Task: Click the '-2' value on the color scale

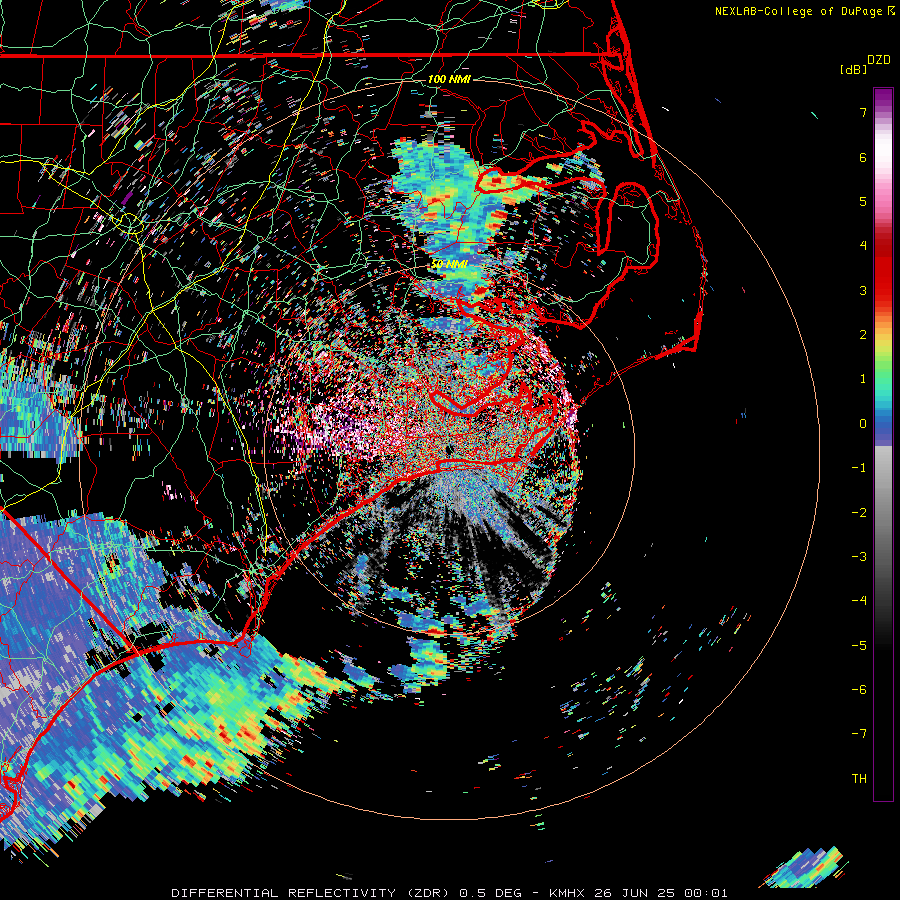Action: [859, 513]
